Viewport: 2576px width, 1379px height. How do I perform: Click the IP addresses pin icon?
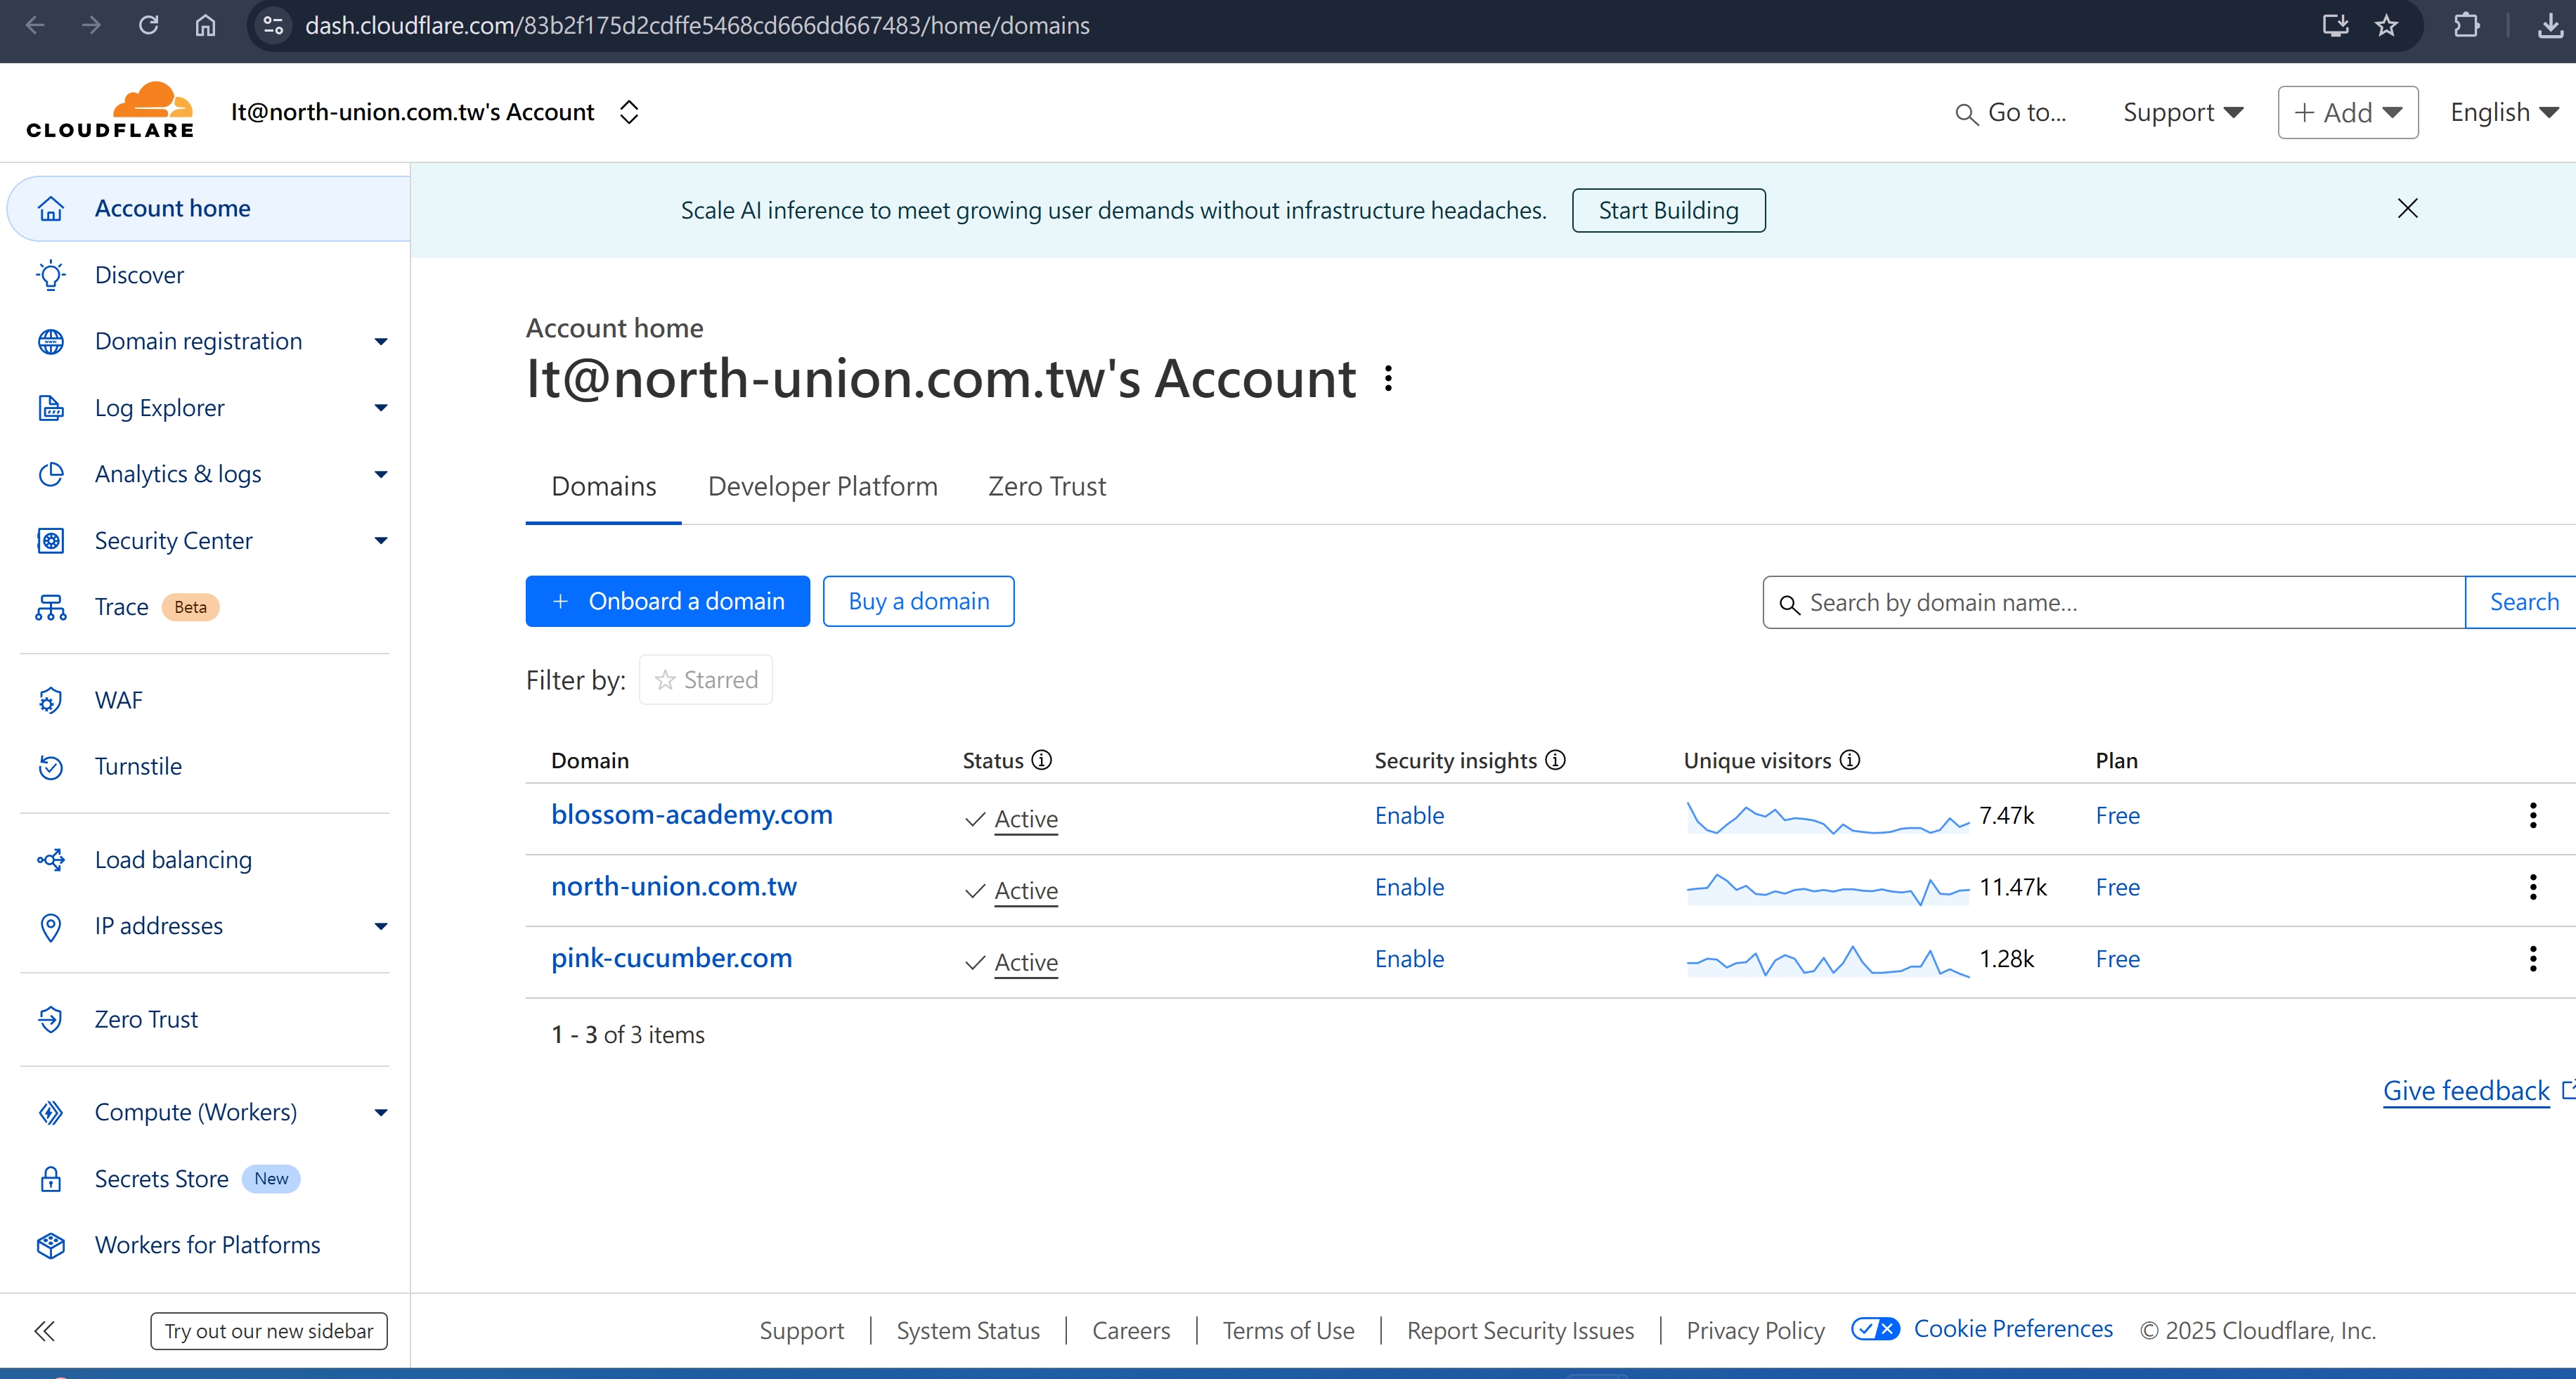pos(51,927)
